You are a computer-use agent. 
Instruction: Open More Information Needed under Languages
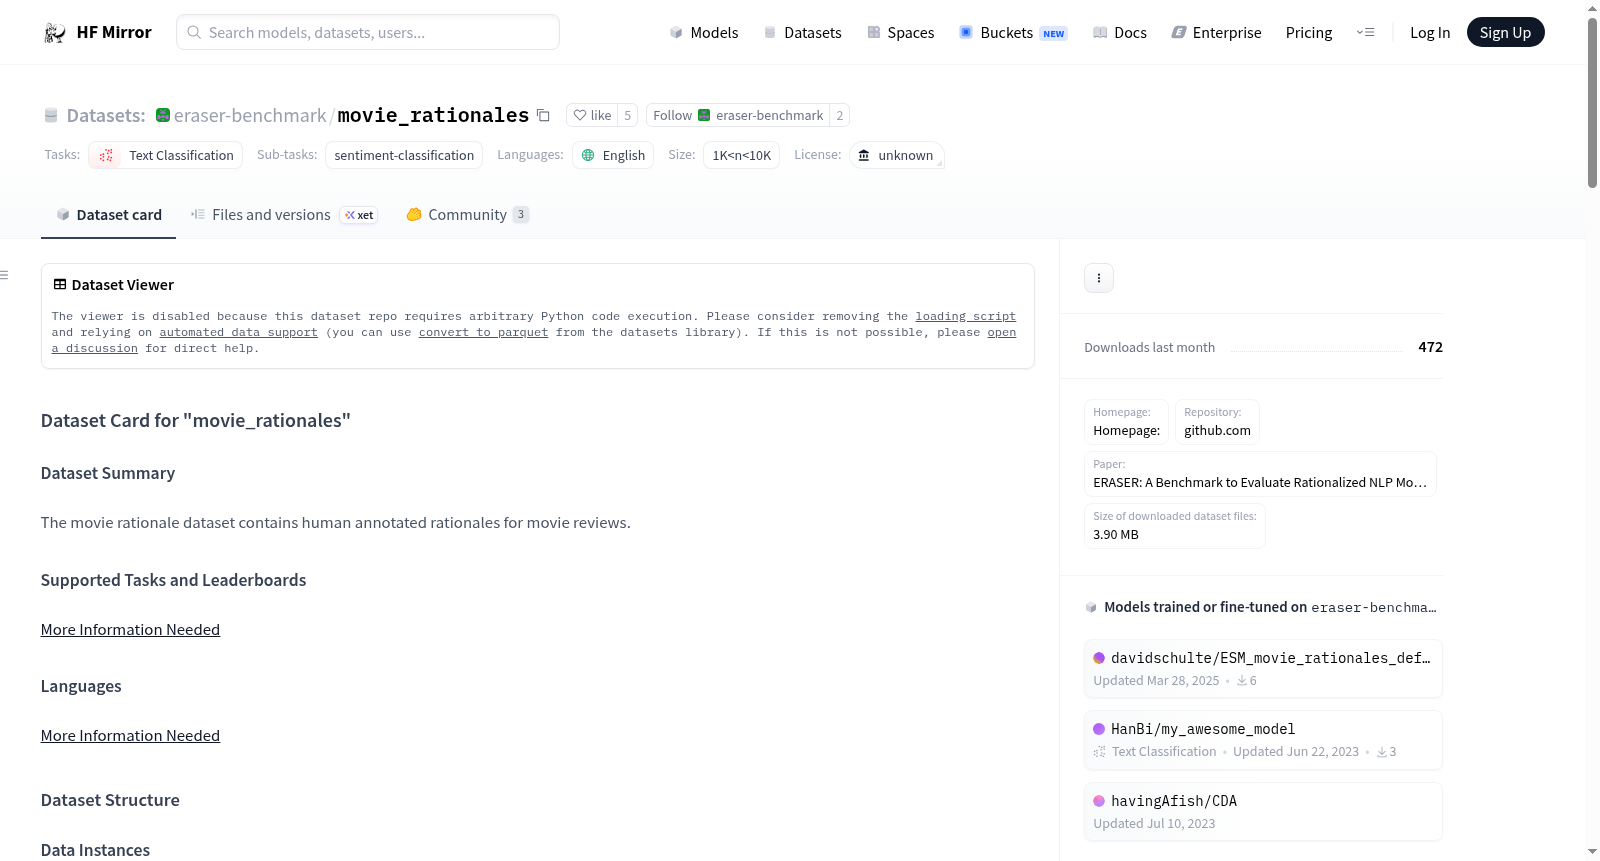coord(130,736)
